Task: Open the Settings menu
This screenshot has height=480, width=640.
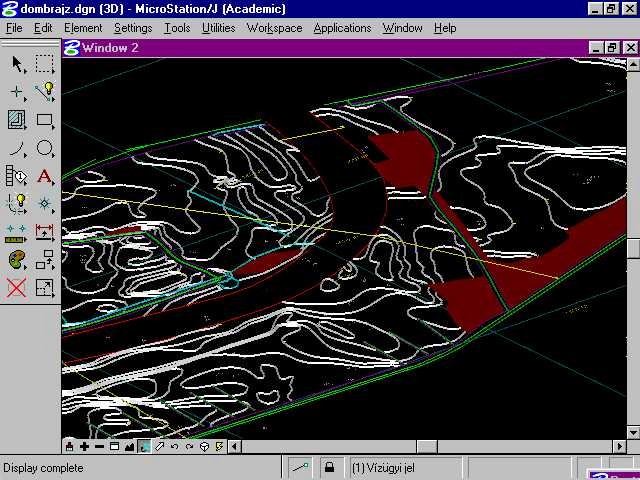Action: click(x=133, y=28)
